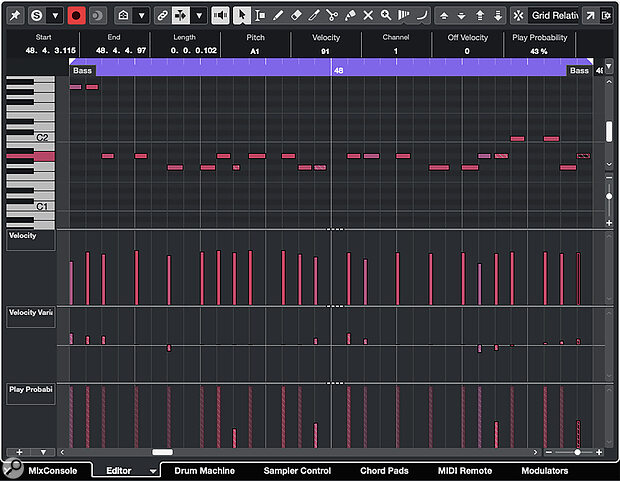Switch to the Sampler Control tab
This screenshot has height=481, width=620.
[x=297, y=471]
